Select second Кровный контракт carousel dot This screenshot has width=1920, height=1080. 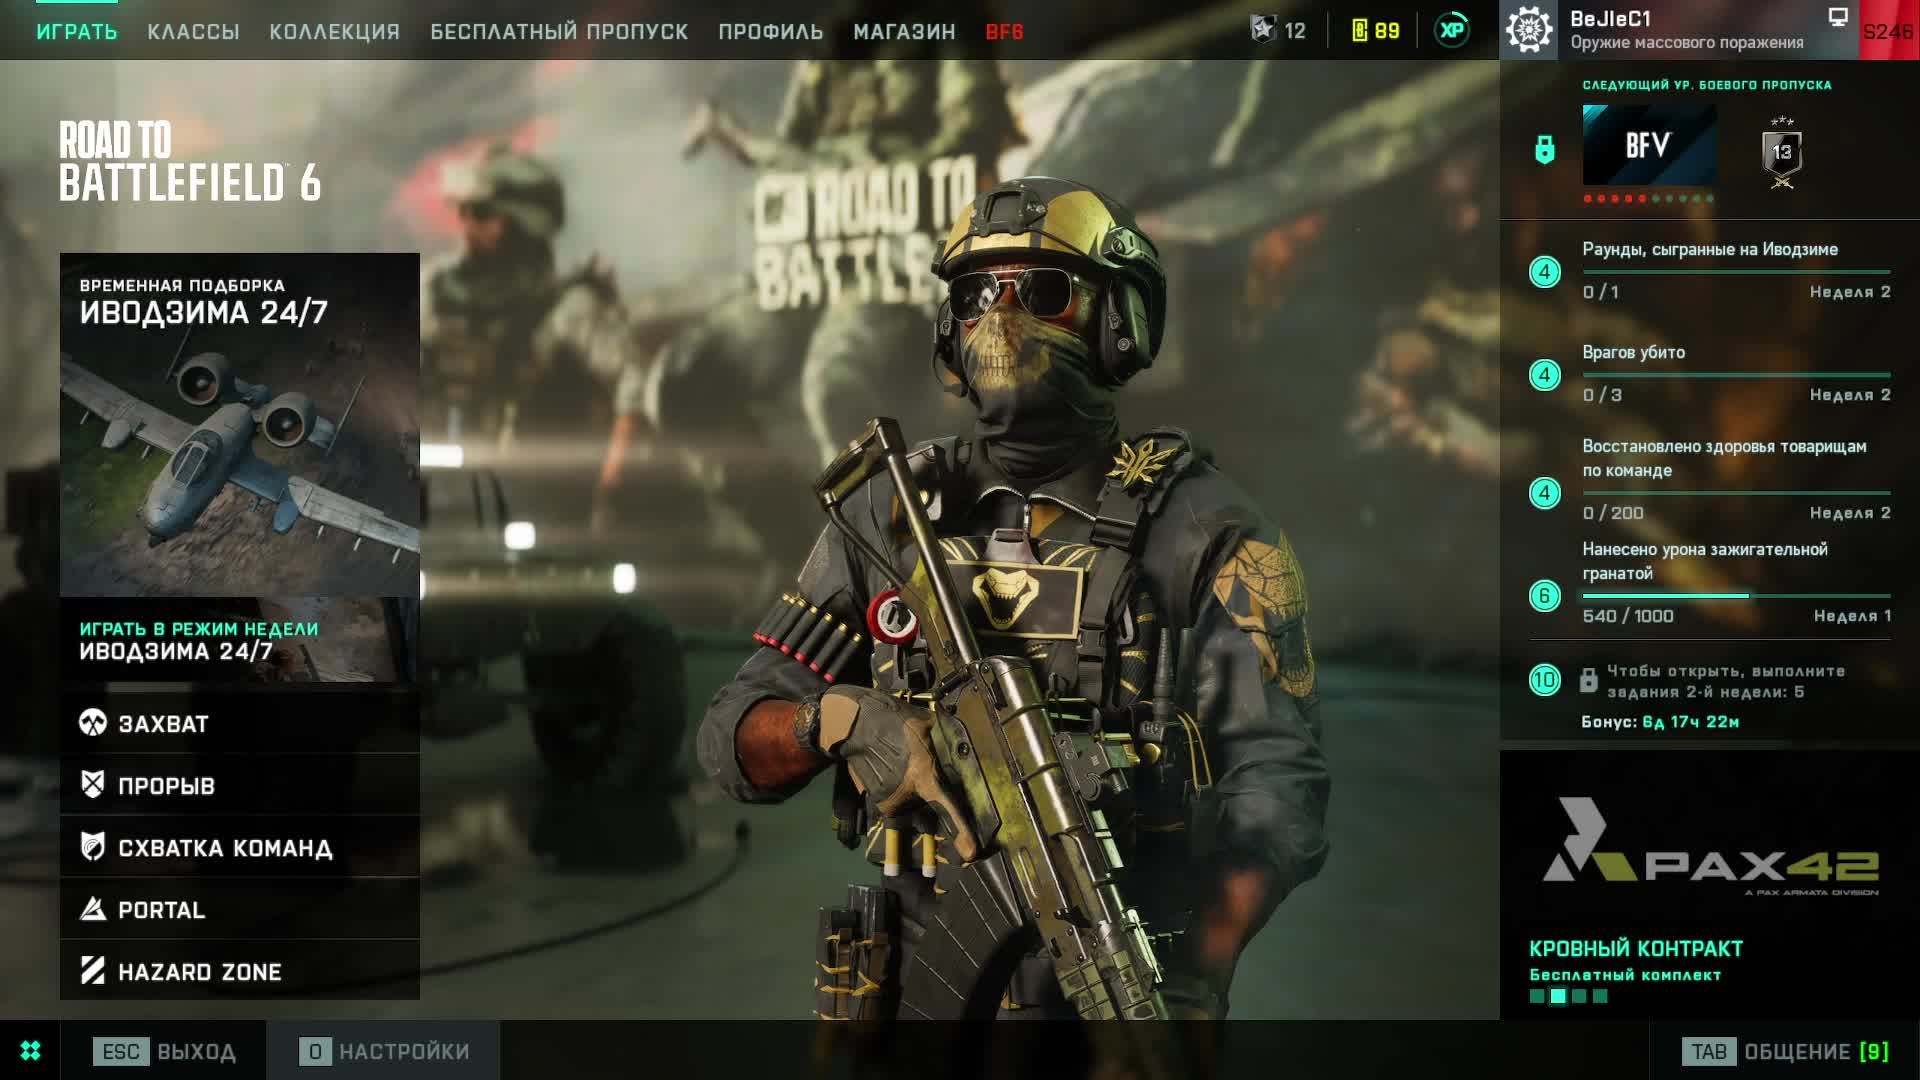click(1558, 996)
